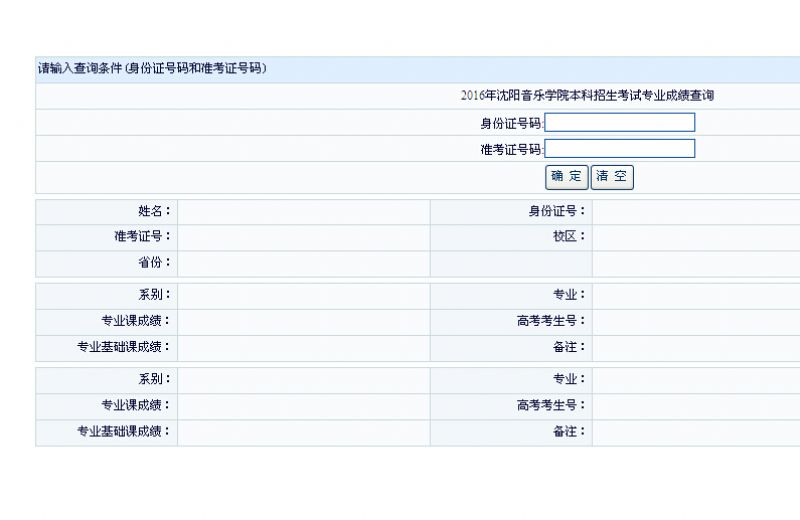The image size is (800, 520).
Task: Select the second 专业基础课成绩 label
Action: tap(124, 432)
